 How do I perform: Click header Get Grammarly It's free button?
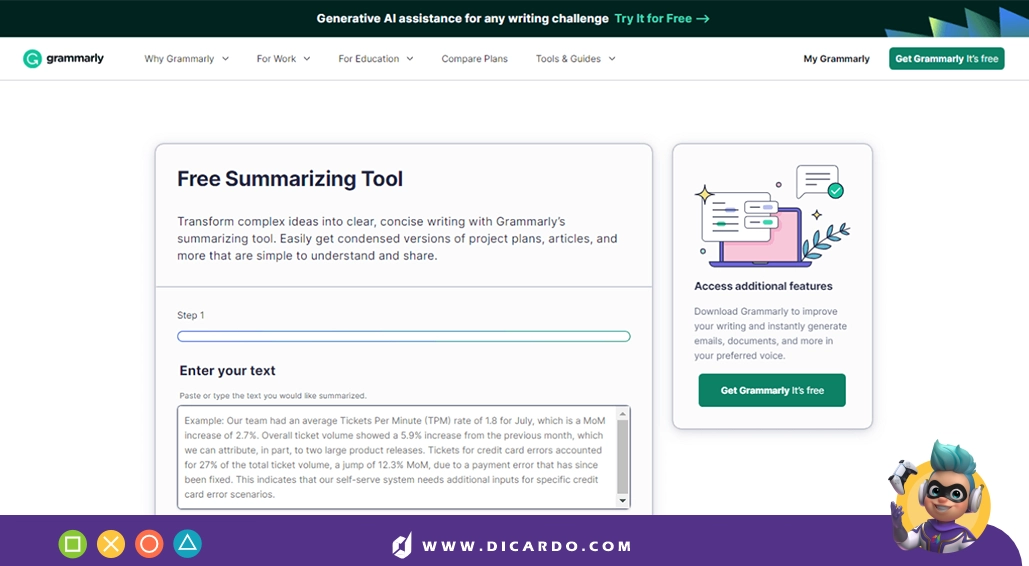(x=946, y=58)
